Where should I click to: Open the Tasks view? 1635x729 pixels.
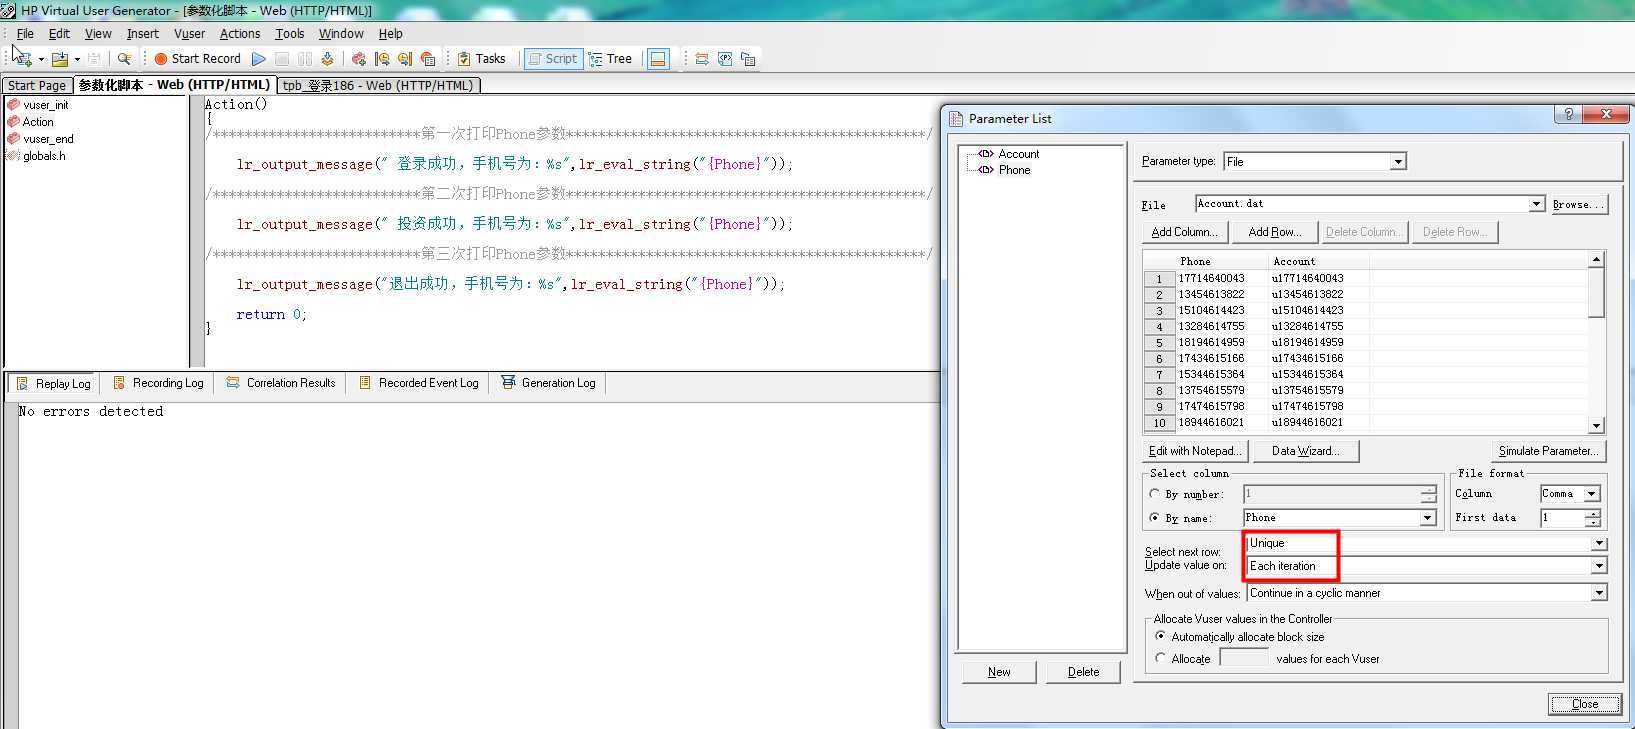(481, 59)
